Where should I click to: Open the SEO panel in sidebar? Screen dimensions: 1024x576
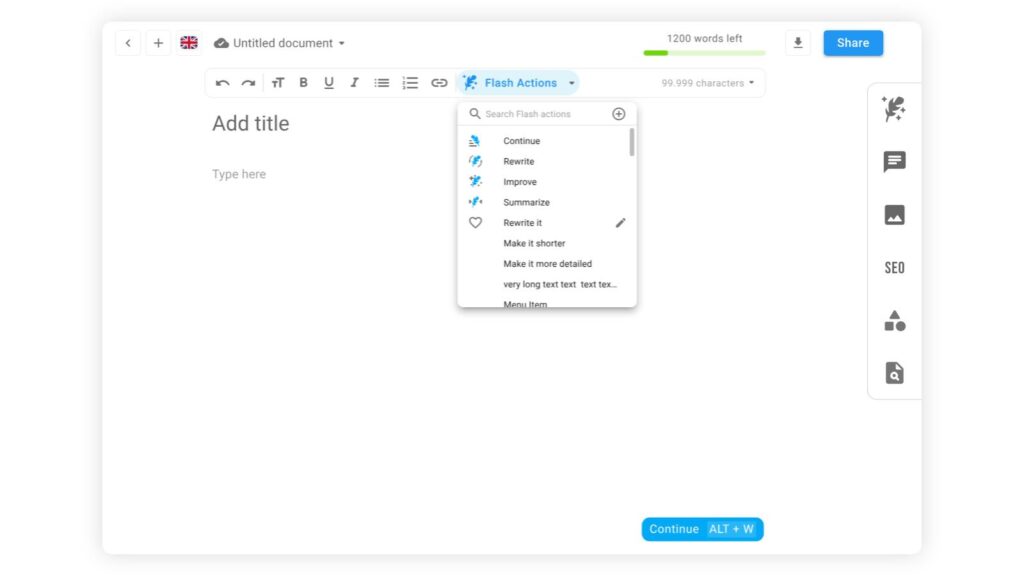894,268
